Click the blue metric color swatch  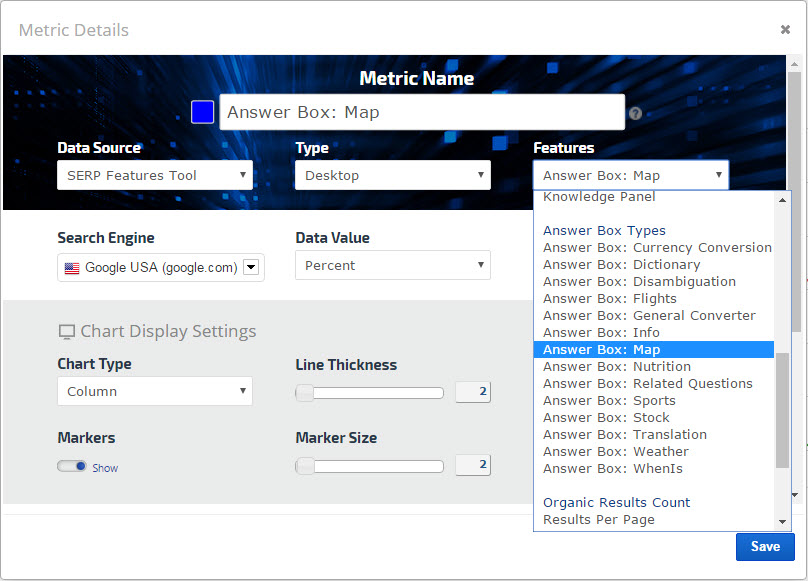pos(203,112)
